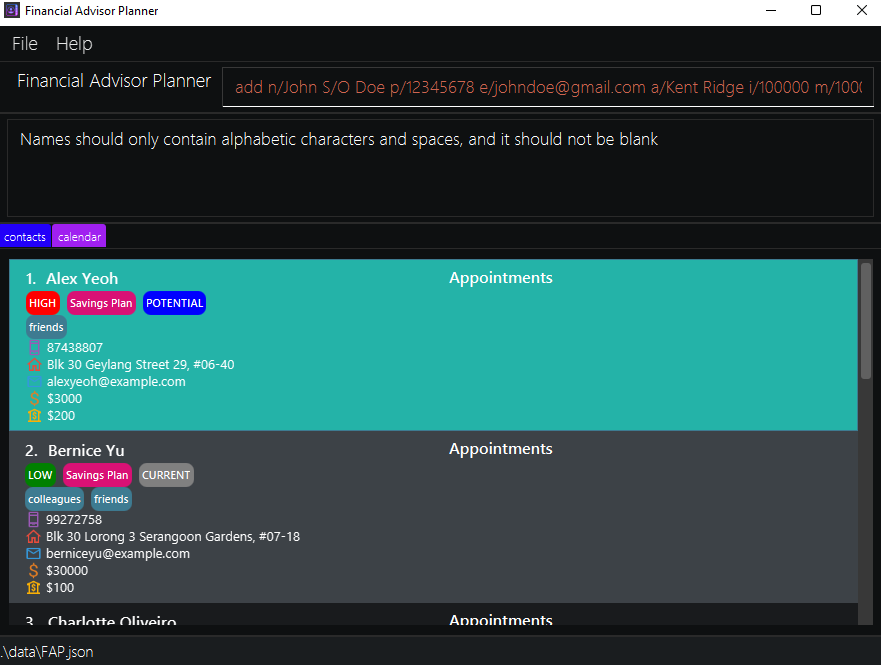
Task: Click the HIGH risk tag on Alex Yeoh
Action: click(43, 303)
